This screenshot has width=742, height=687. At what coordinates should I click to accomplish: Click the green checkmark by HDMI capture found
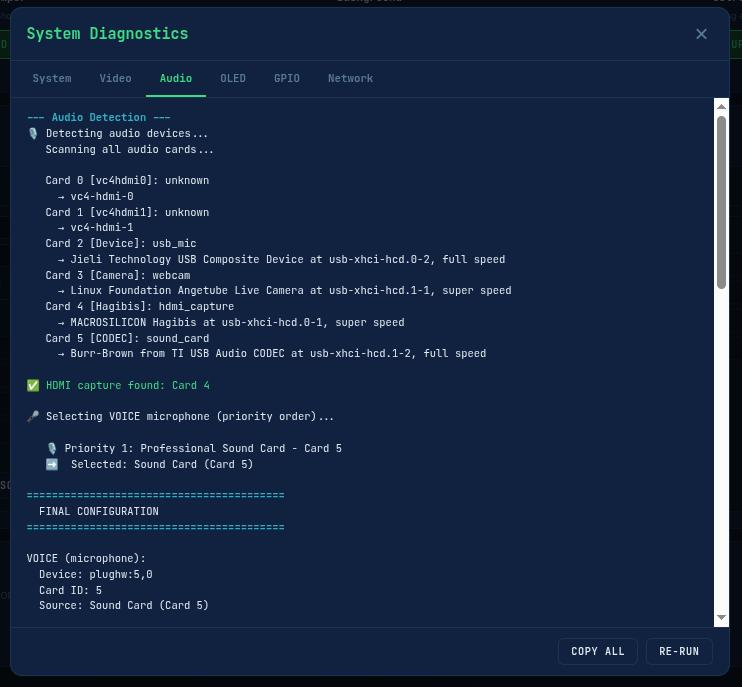pos(33,385)
